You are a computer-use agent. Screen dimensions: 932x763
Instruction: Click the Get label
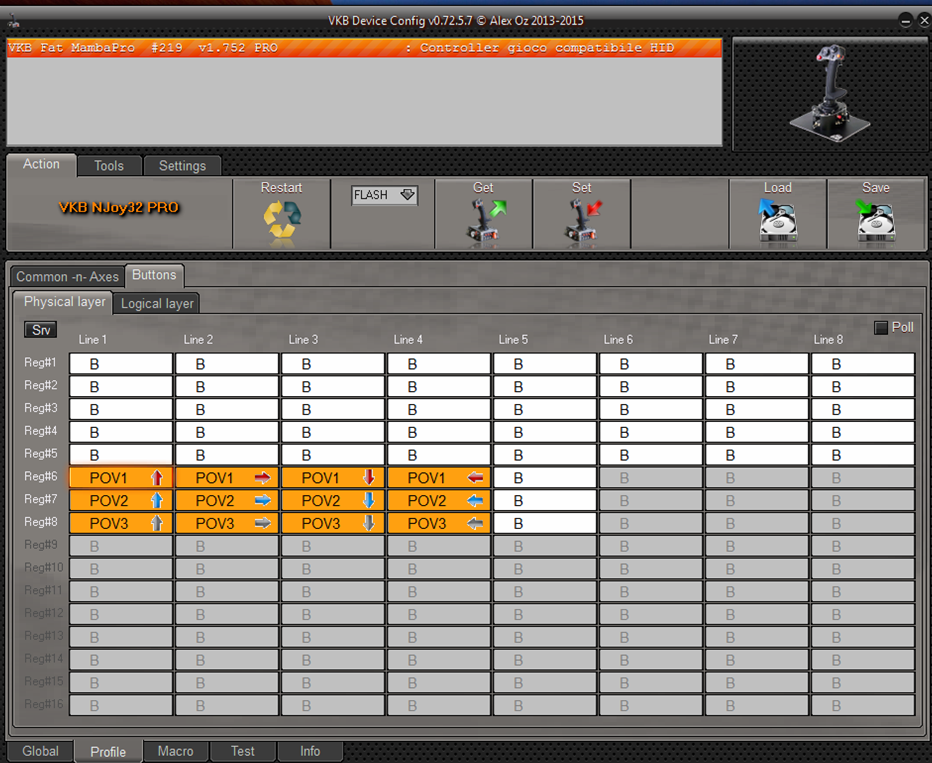pyautogui.click(x=483, y=188)
